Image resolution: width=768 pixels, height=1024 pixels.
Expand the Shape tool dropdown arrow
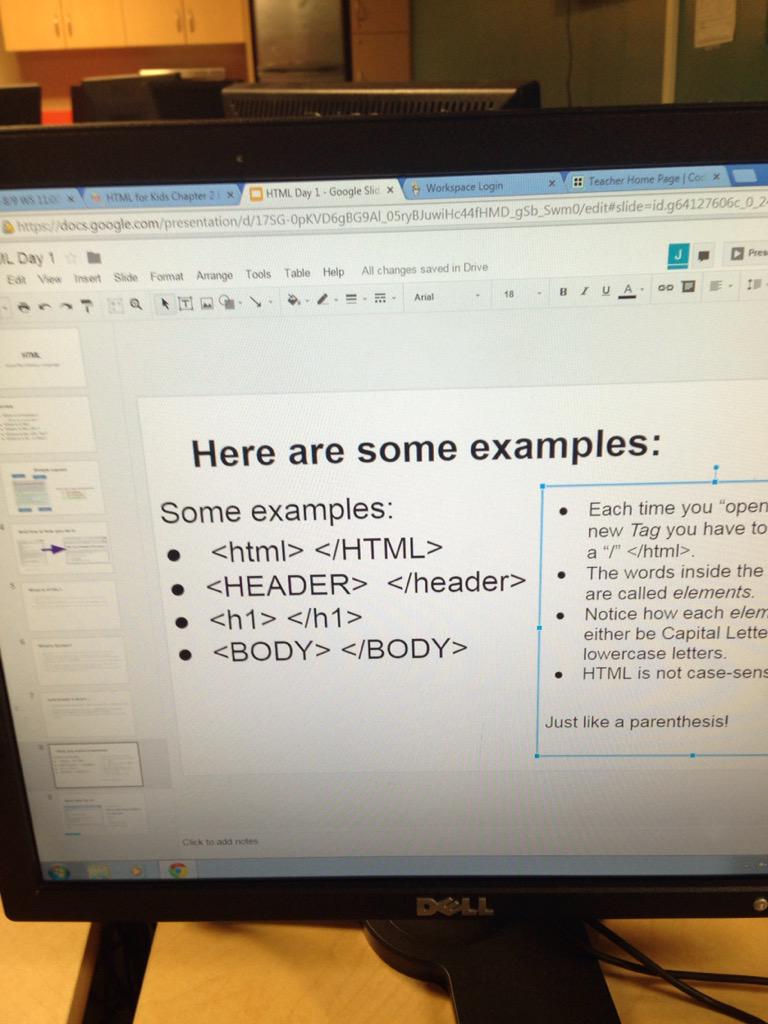(239, 302)
